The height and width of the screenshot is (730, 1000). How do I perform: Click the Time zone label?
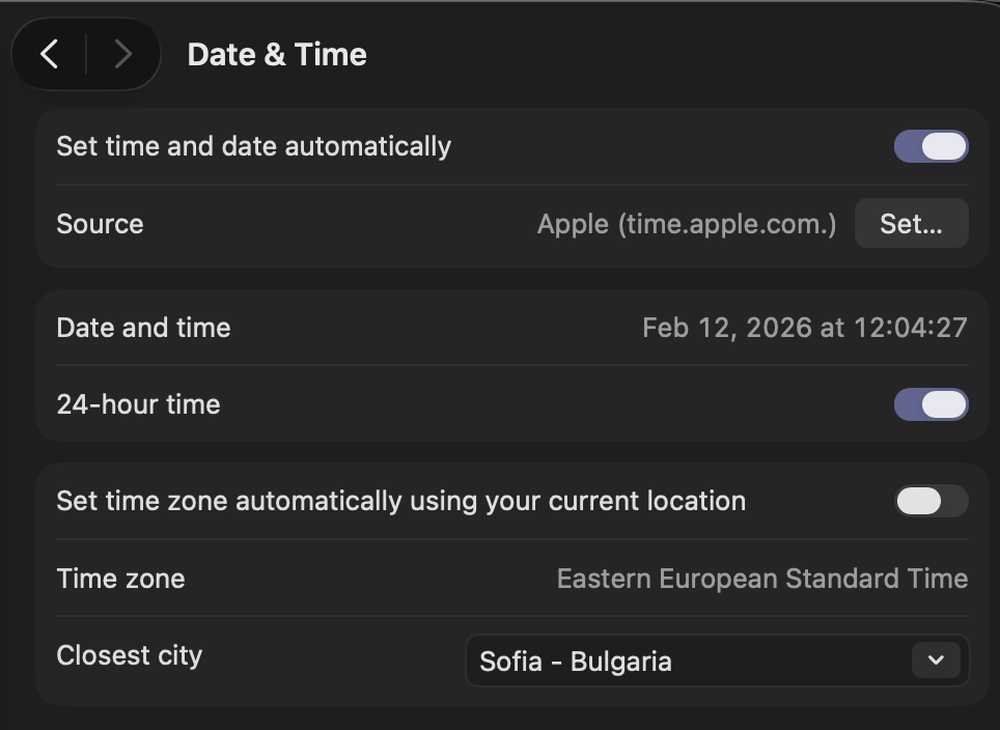[x=120, y=579]
